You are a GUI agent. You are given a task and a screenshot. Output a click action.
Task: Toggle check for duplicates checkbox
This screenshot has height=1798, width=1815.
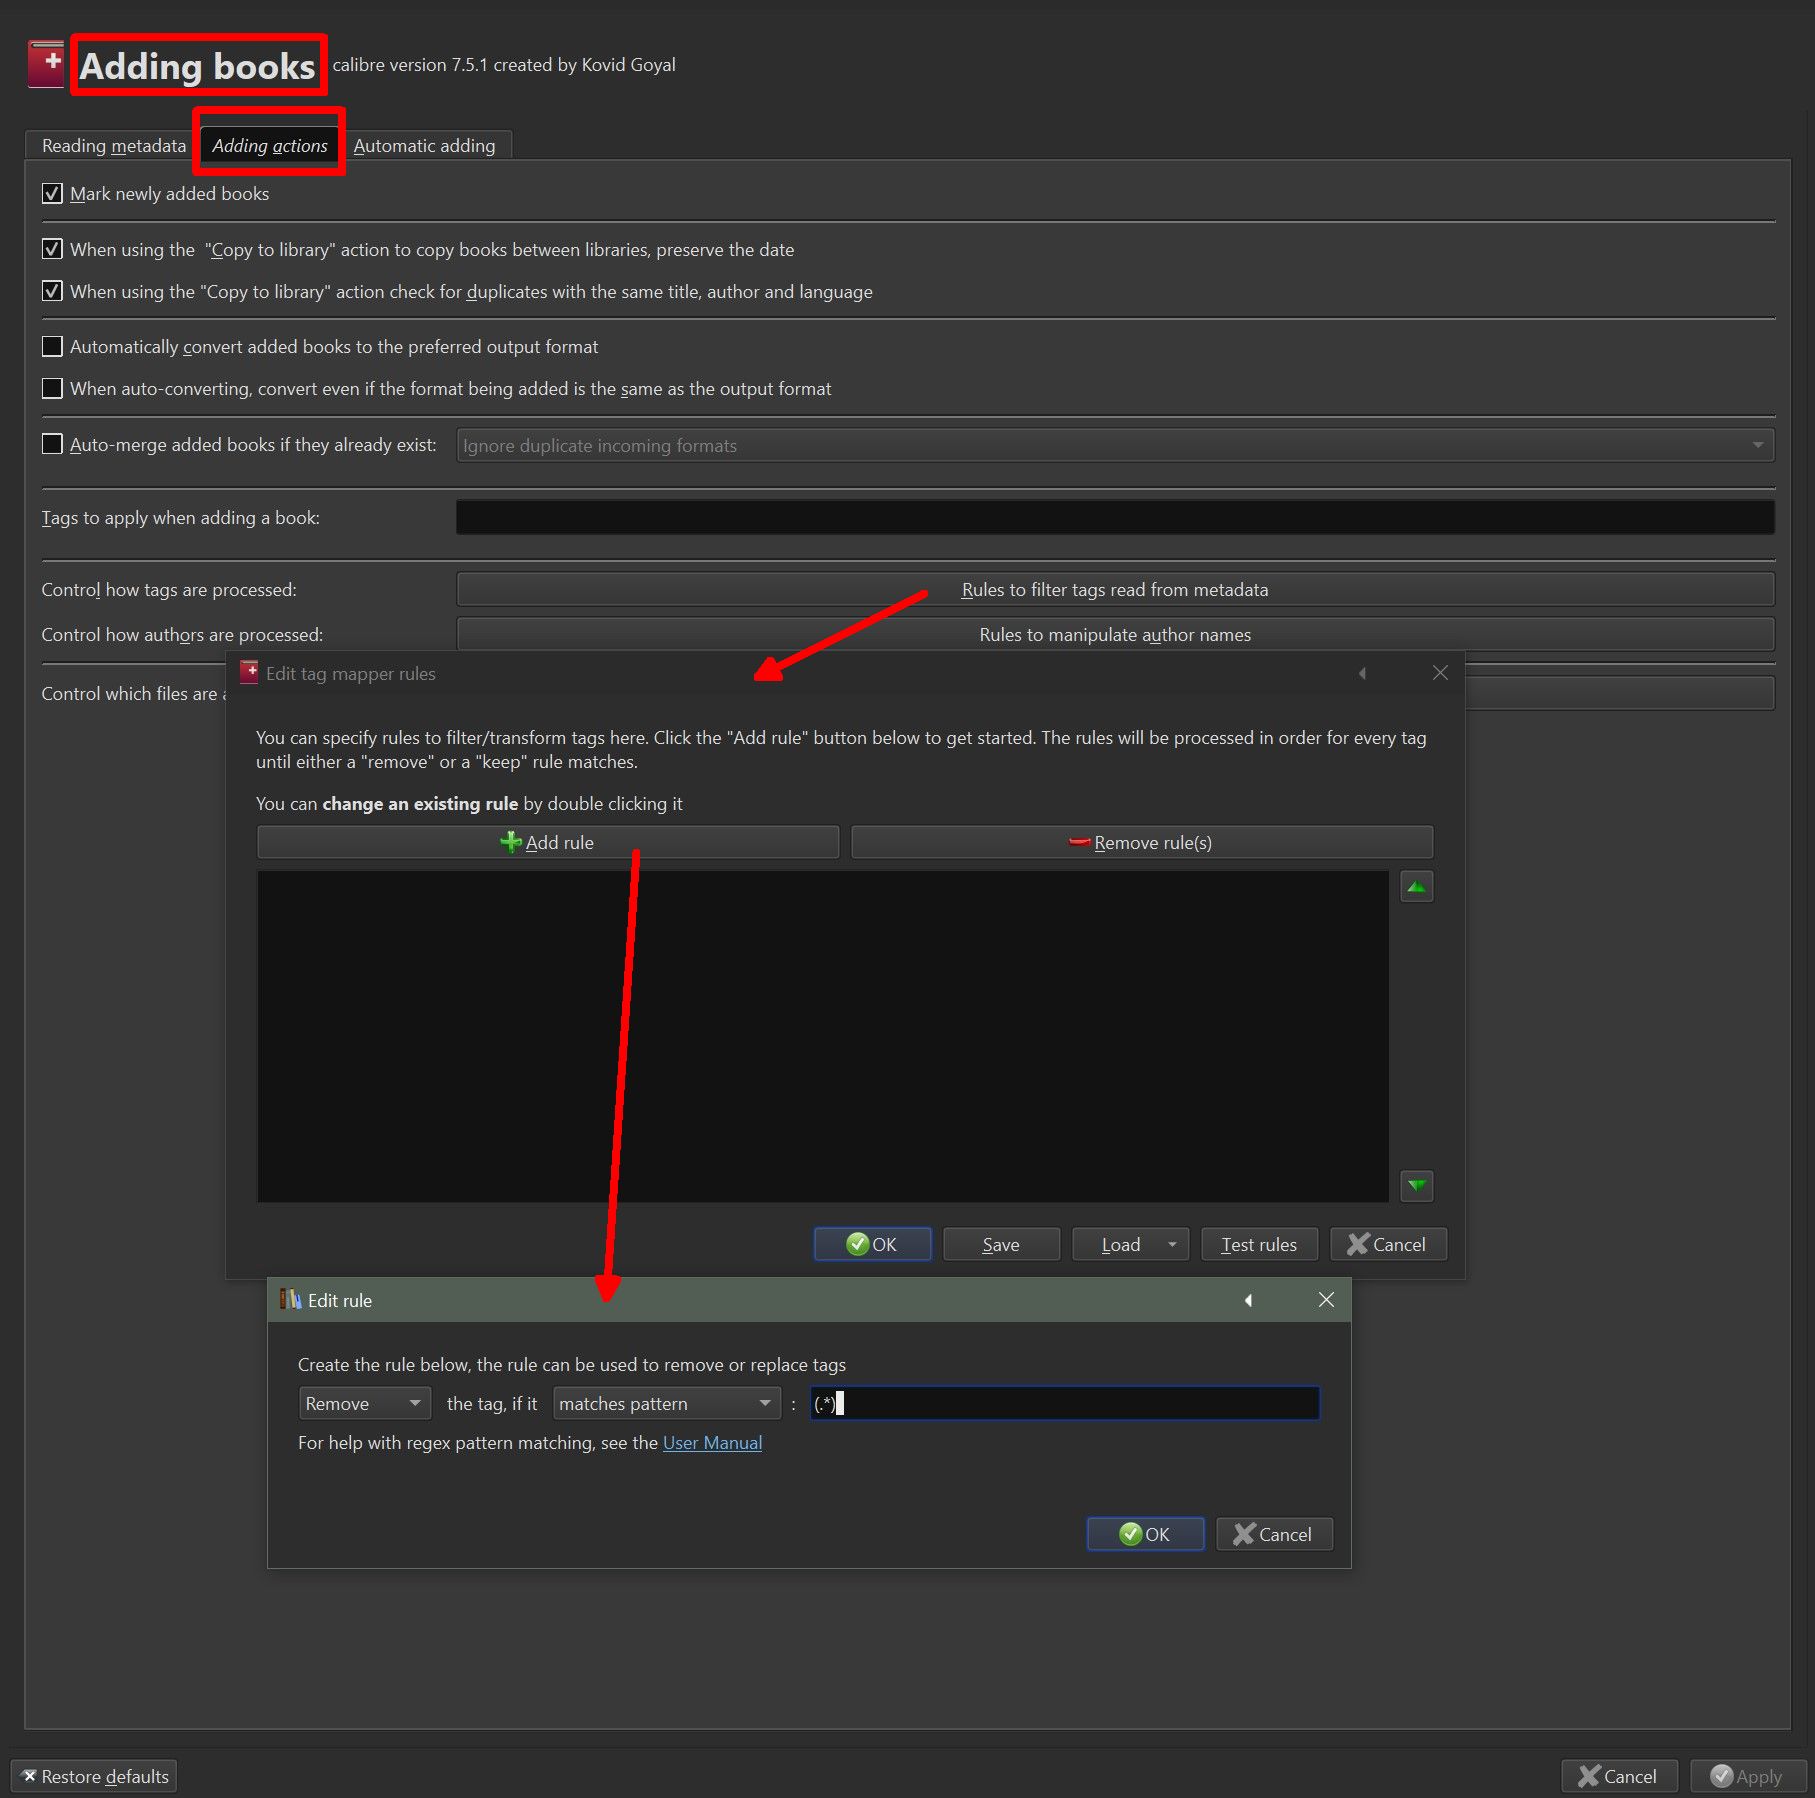coord(52,291)
